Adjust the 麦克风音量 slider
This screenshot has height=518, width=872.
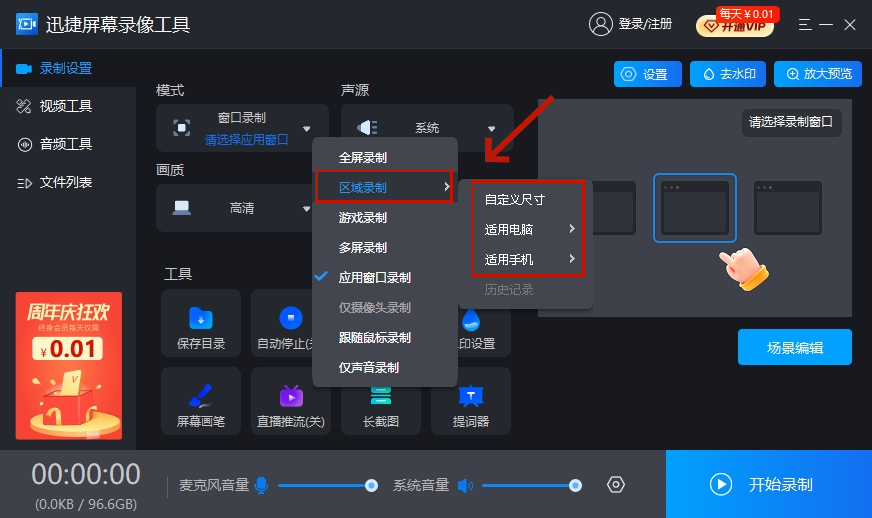pos(328,486)
